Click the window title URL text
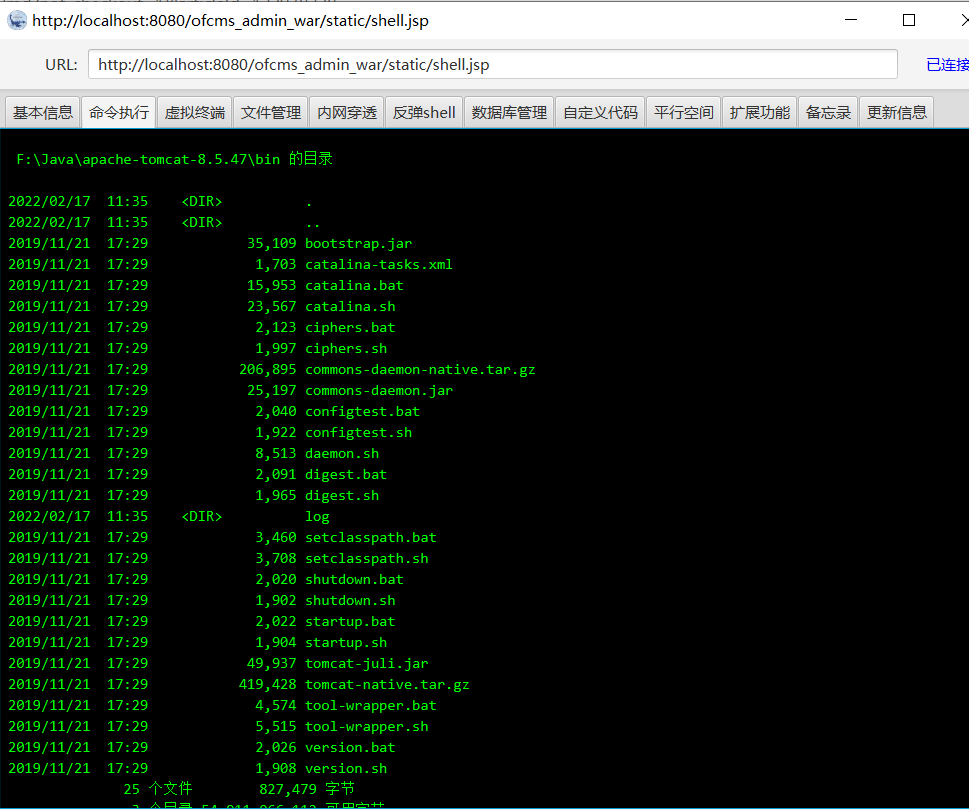Viewport: 969px width, 810px height. [x=230, y=21]
